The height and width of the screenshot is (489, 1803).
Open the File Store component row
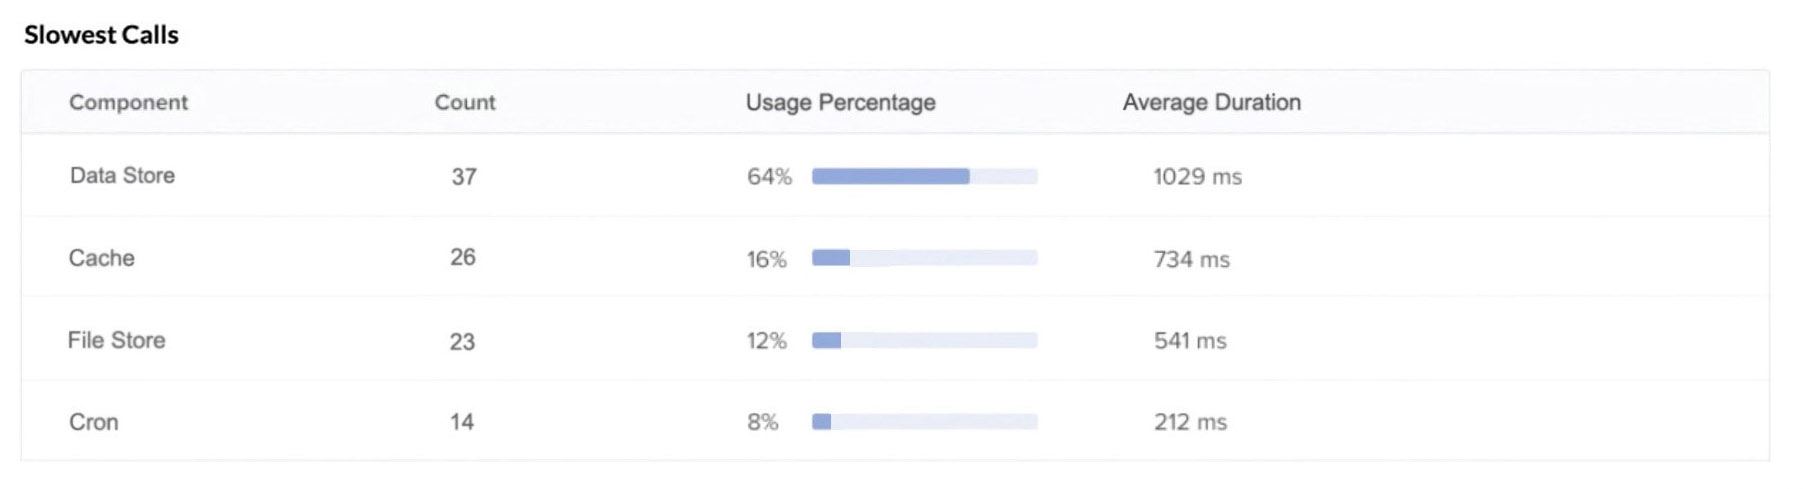[116, 340]
